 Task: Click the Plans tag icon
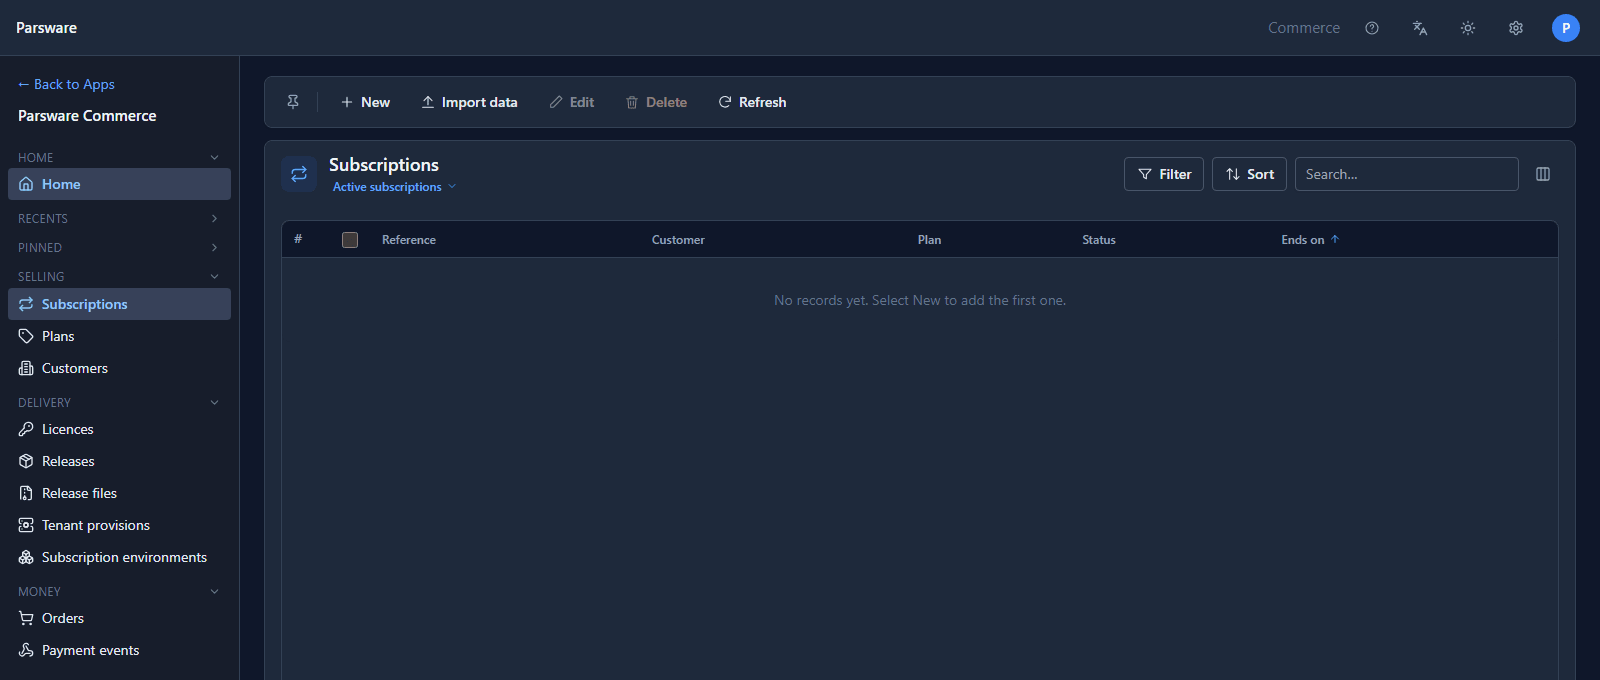tap(26, 336)
